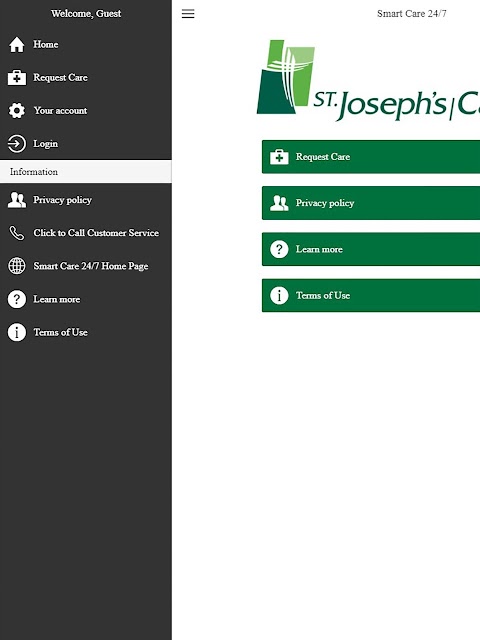Click the Smart Care 24/7 page title
The height and width of the screenshot is (640, 480).
pyautogui.click(x=411, y=13)
